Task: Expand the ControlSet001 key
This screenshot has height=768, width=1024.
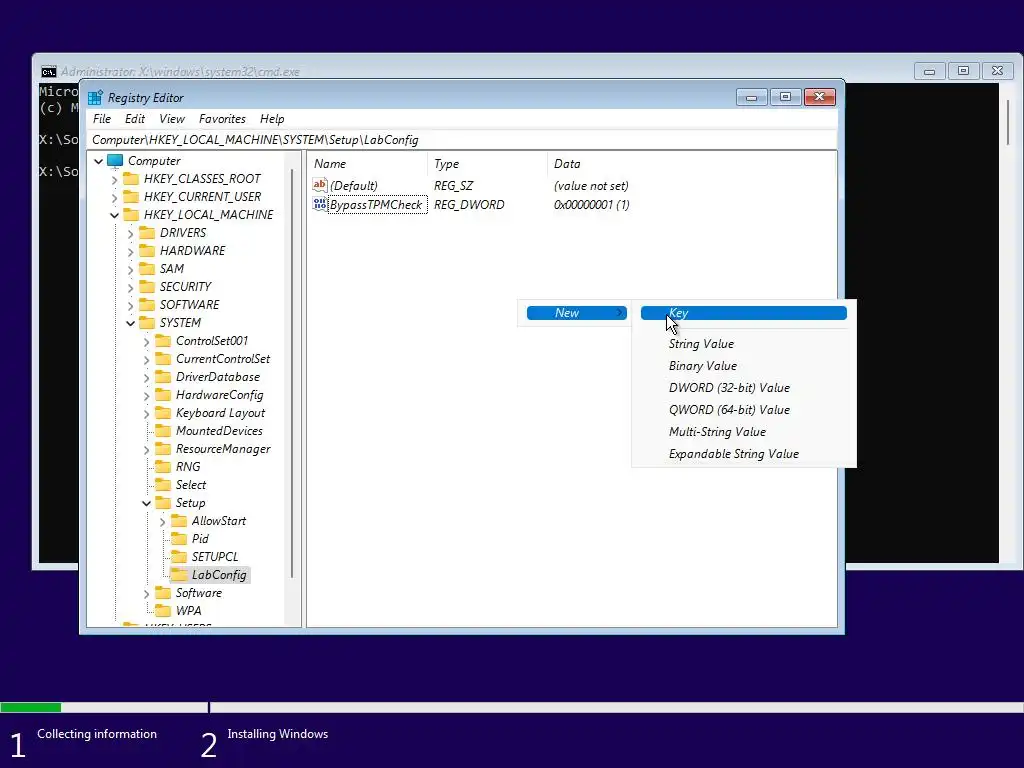Action: point(146,341)
